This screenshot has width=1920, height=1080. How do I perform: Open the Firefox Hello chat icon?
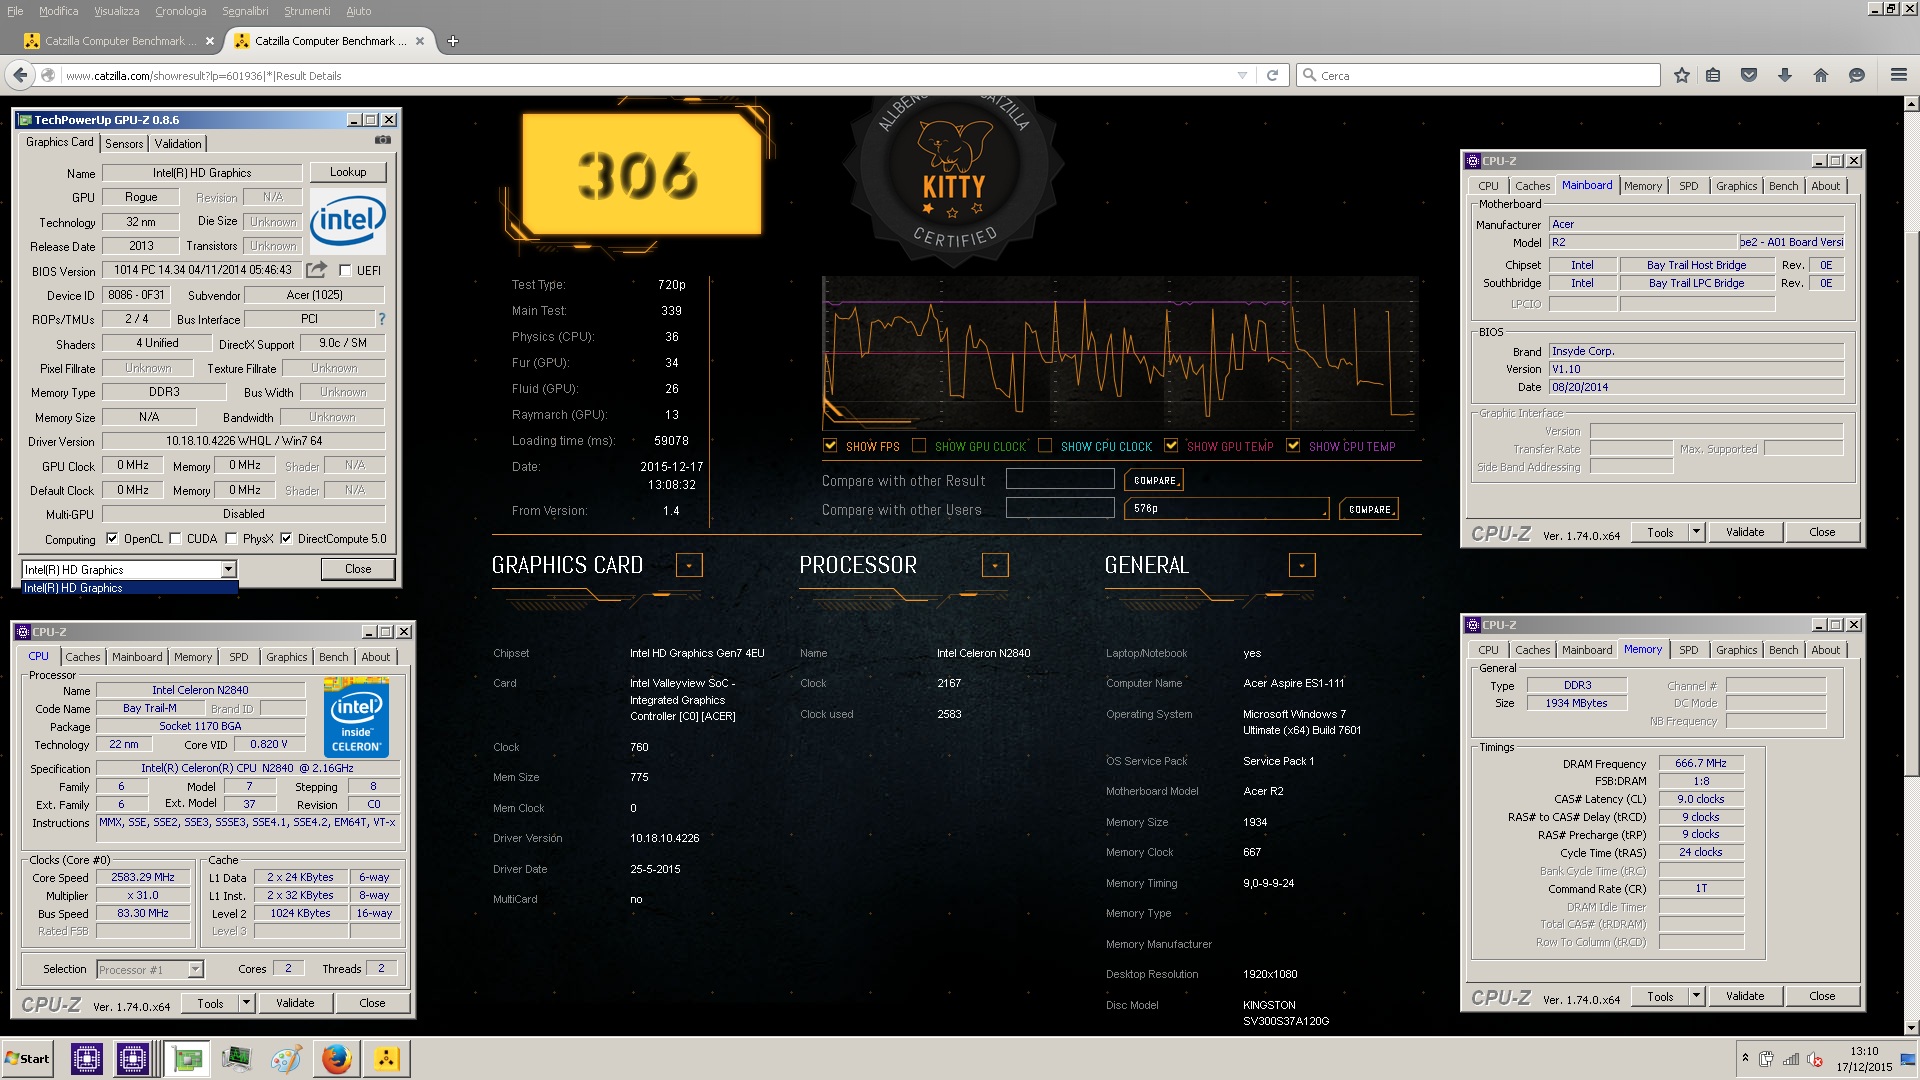[1857, 75]
